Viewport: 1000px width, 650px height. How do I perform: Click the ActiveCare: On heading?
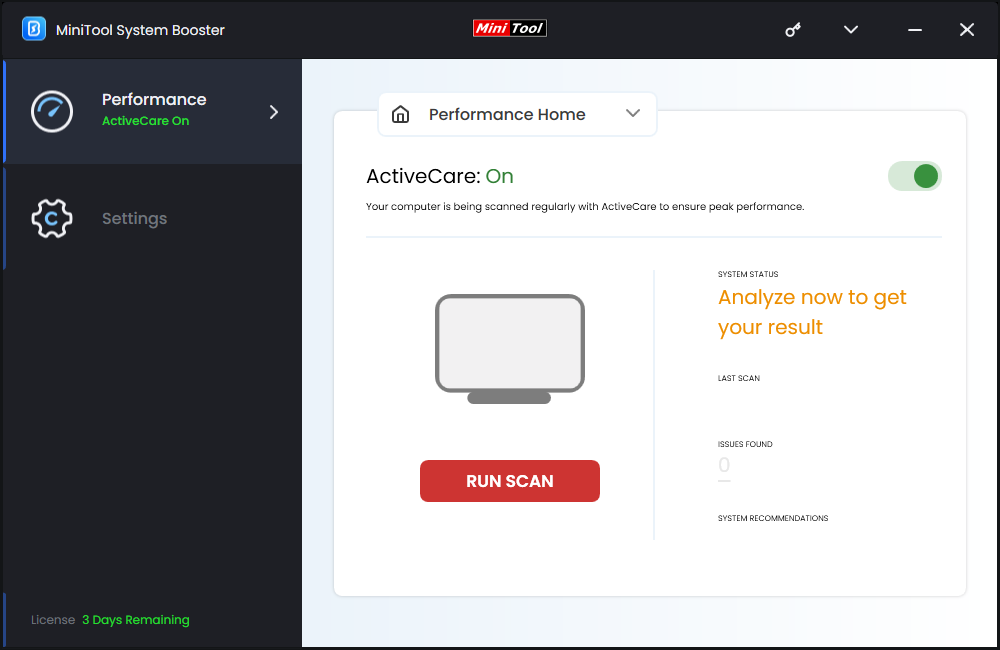pos(441,176)
